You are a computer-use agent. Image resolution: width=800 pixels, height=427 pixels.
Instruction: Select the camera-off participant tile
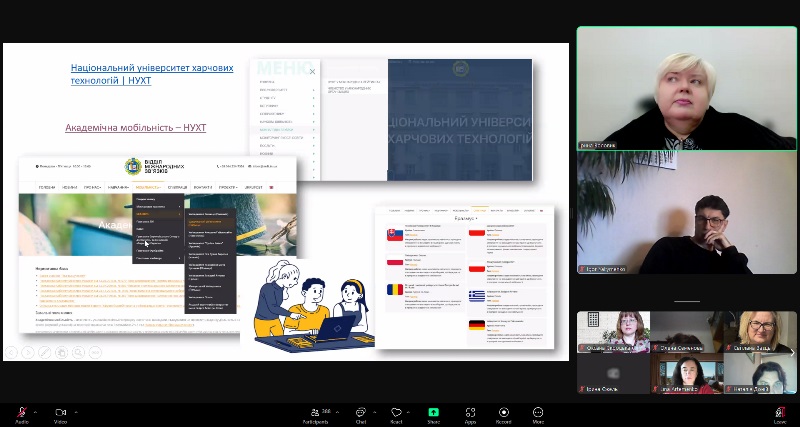tap(613, 373)
